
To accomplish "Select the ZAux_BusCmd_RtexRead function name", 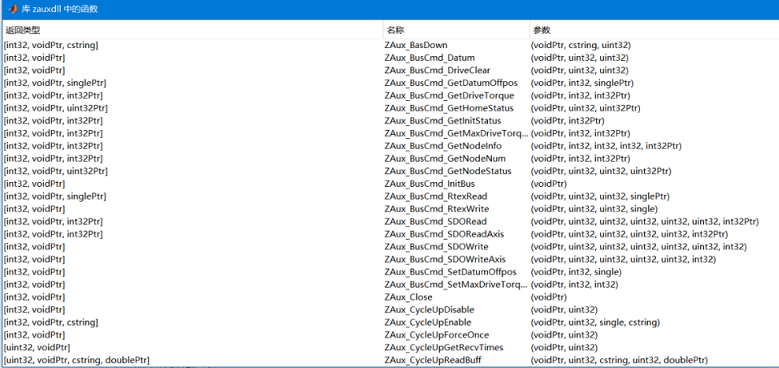I will (436, 196).
